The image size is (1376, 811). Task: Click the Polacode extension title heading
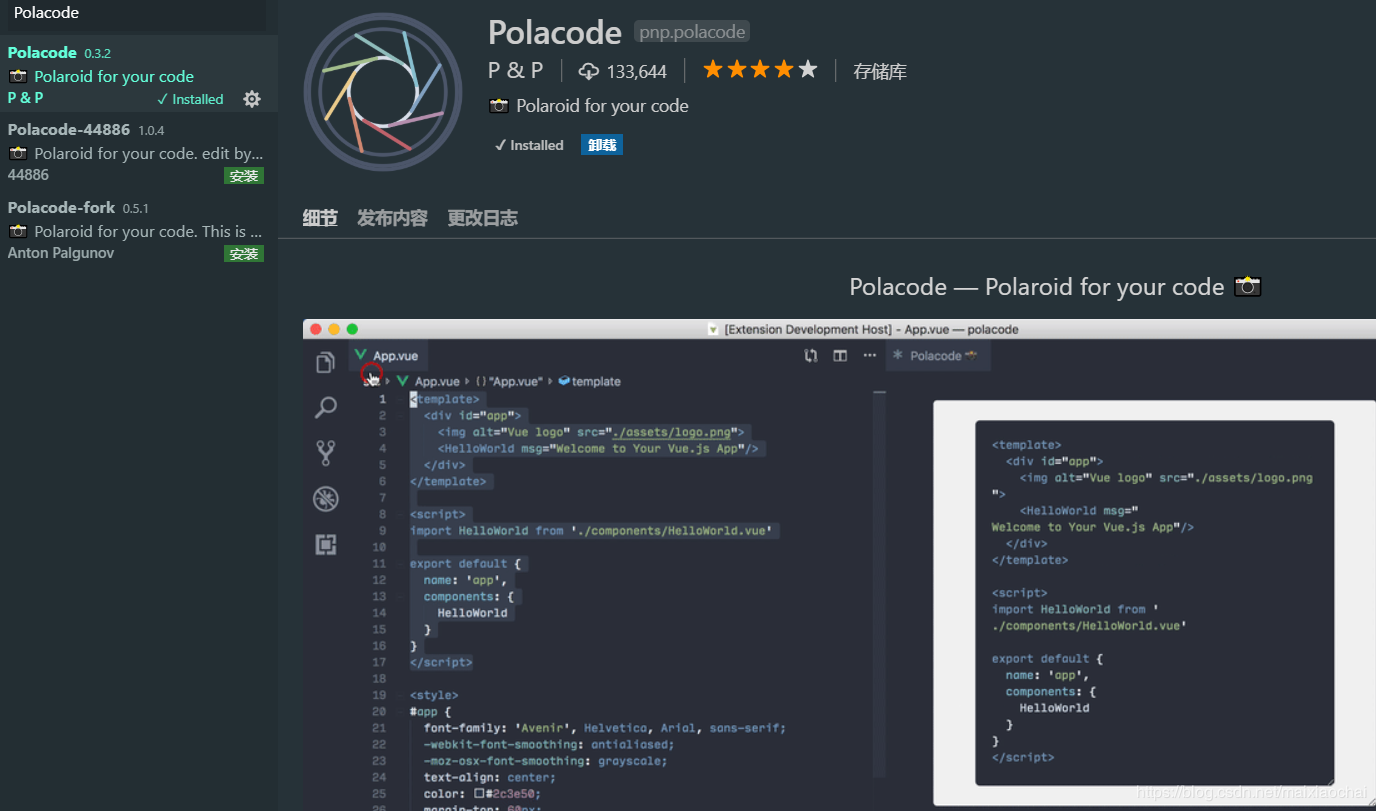[555, 32]
